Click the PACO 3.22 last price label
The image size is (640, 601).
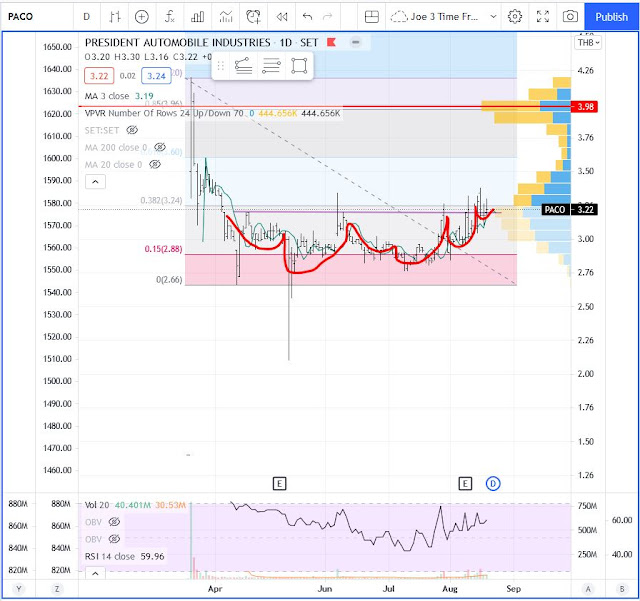(x=570, y=209)
